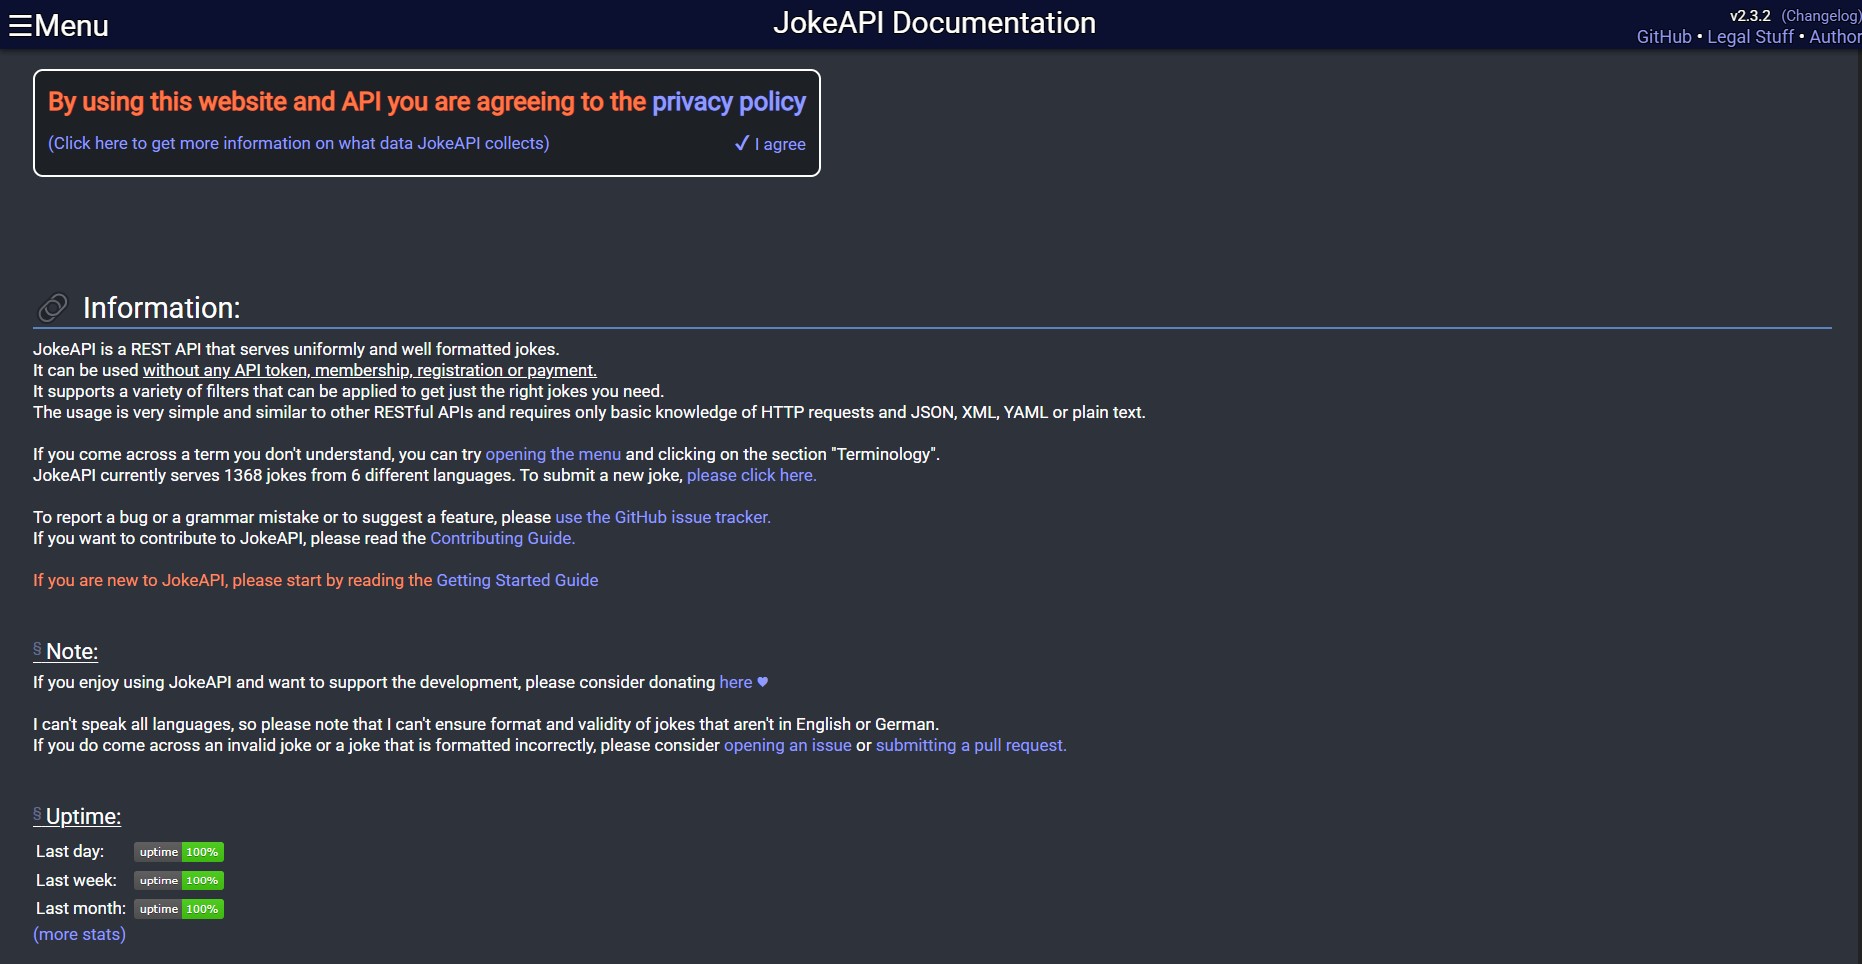Click 'submitting a pull request' link
Viewport: 1862px width, 964px height.
971,745
